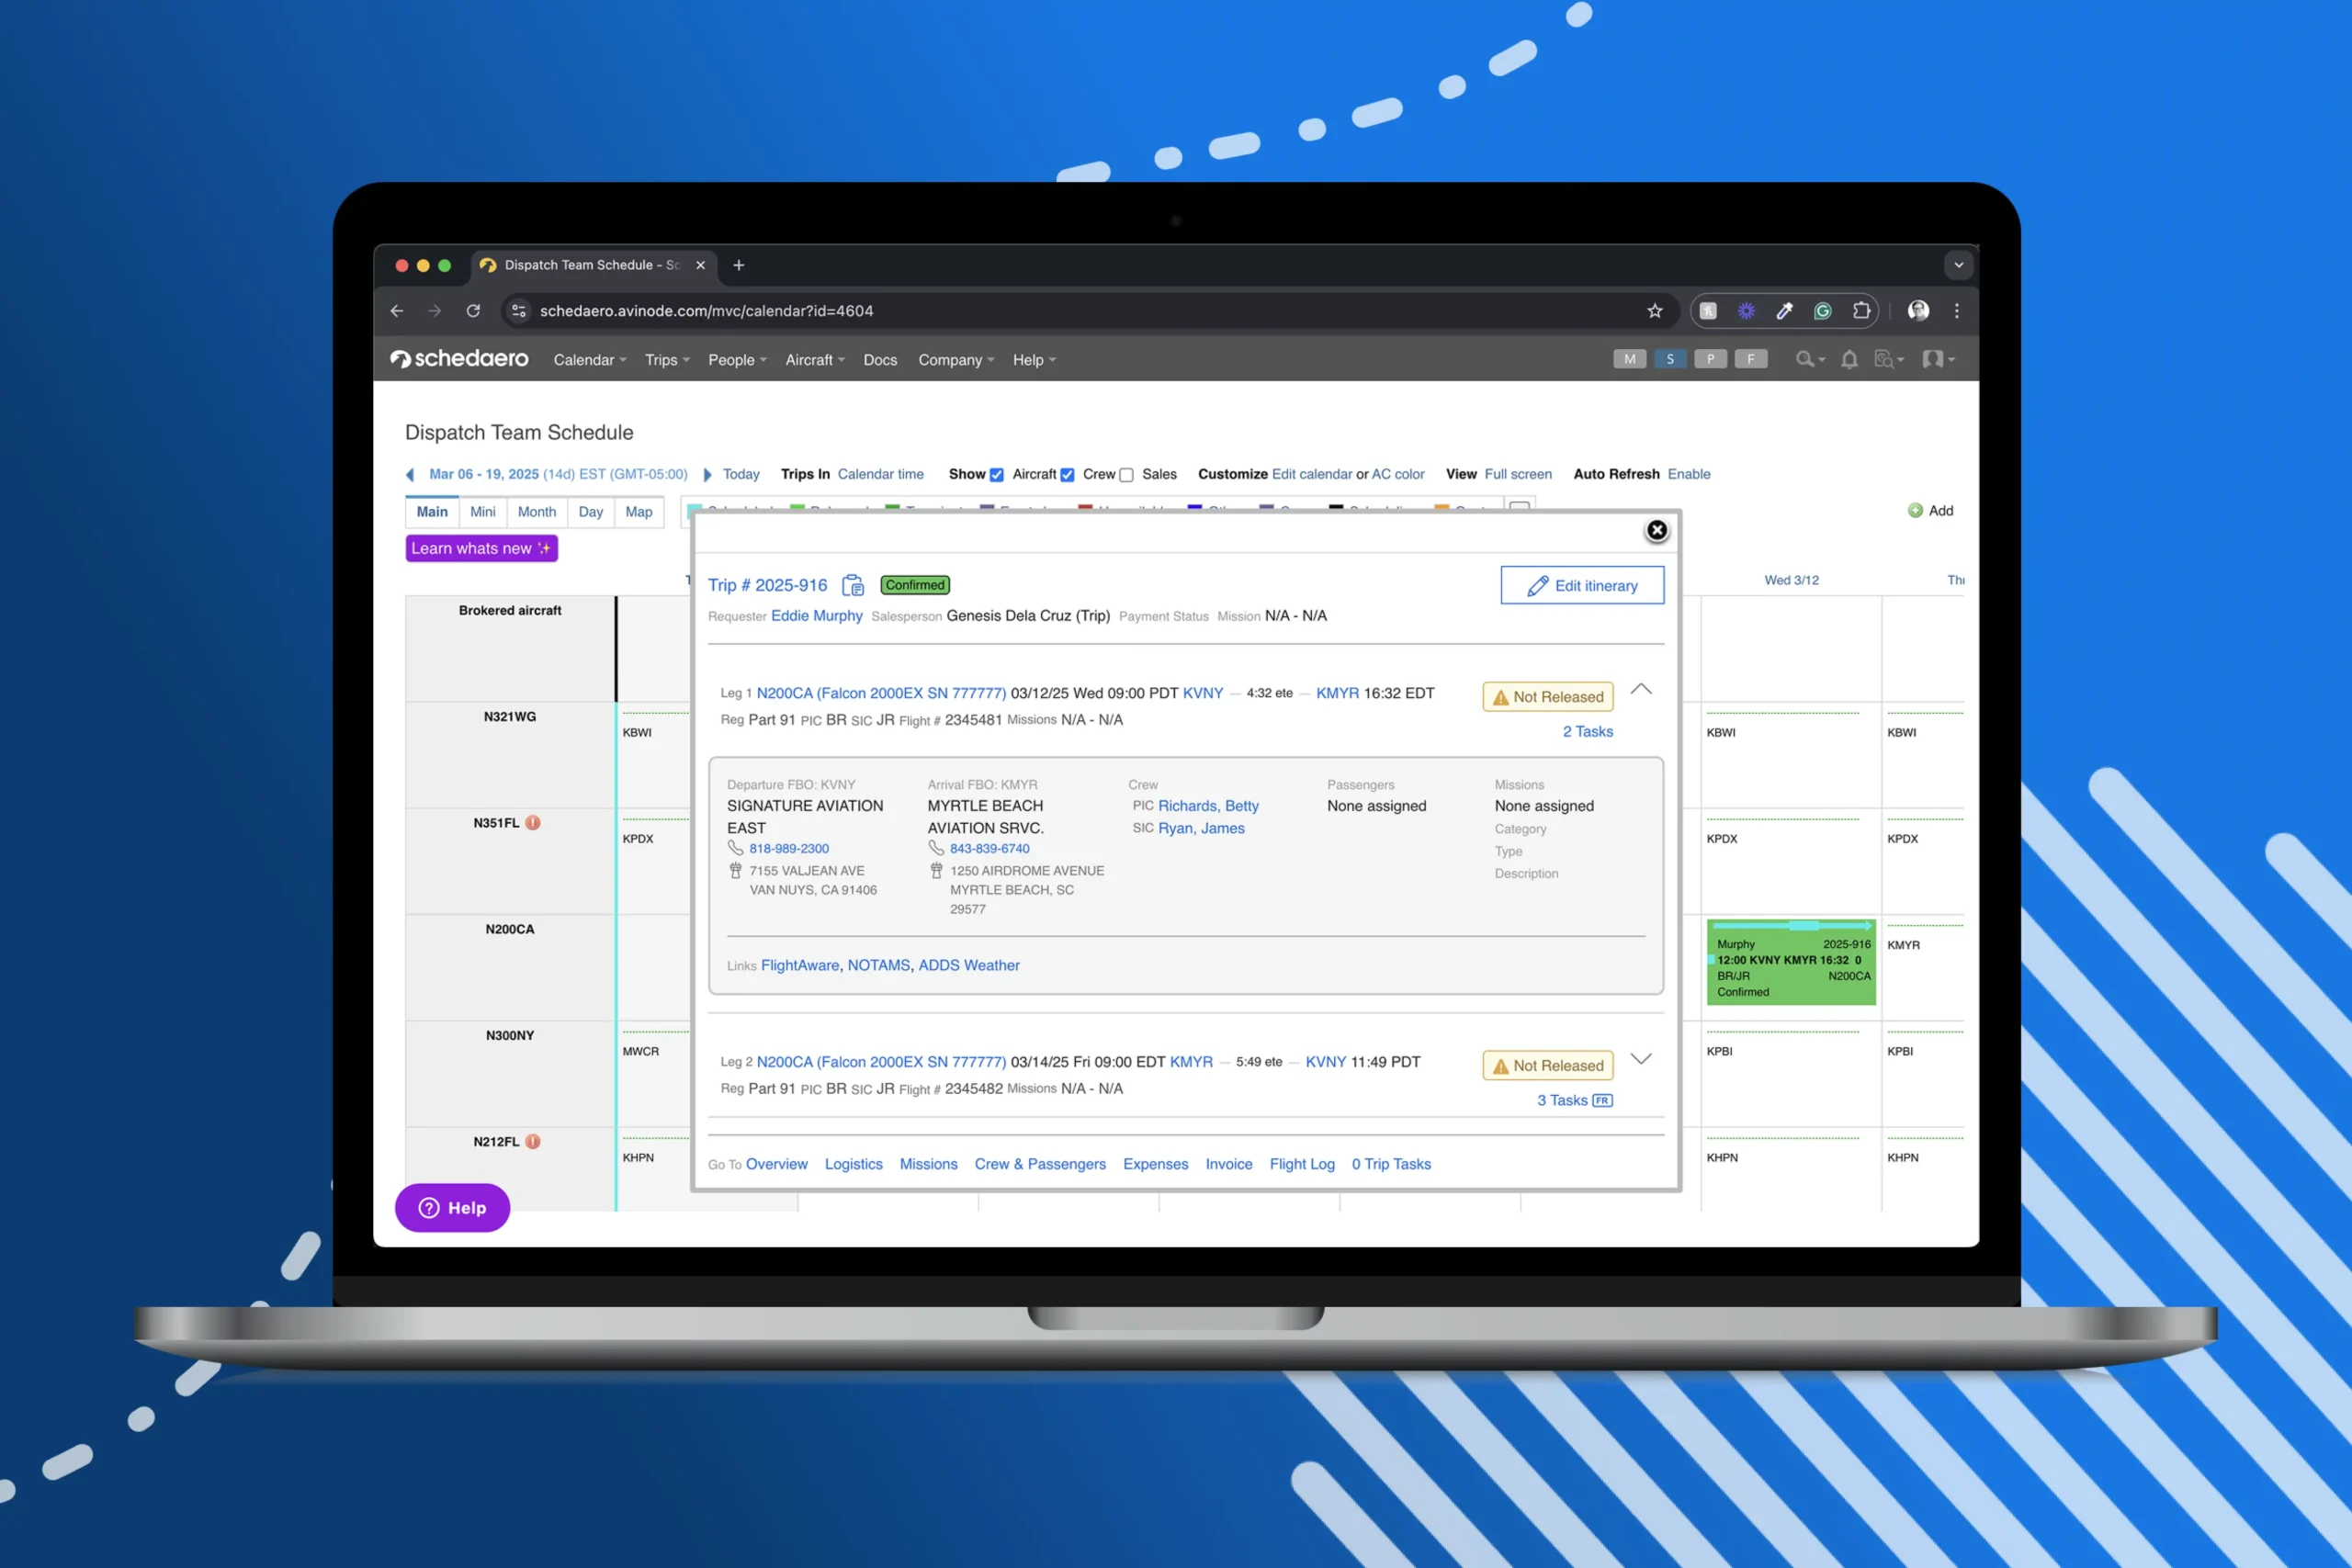The image size is (2352, 1568).
Task: Click previous date range arrow
Action: [410, 475]
